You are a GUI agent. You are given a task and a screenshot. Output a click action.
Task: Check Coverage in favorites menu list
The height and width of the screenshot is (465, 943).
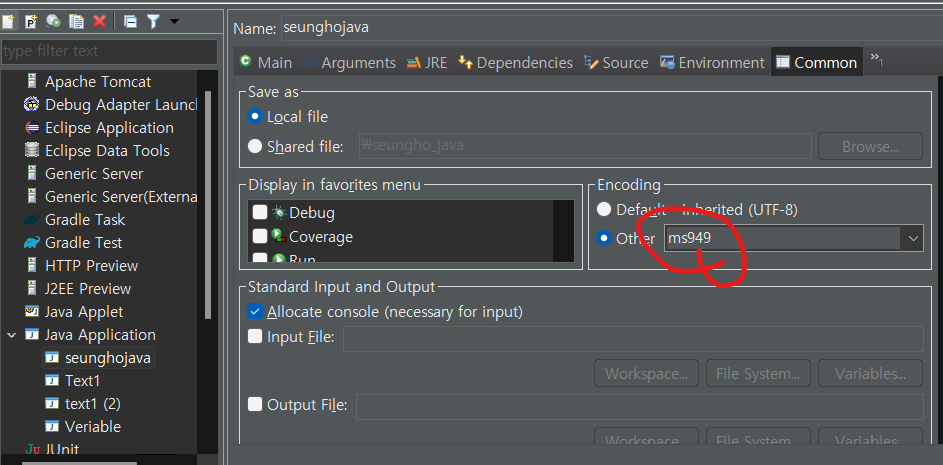click(x=260, y=236)
